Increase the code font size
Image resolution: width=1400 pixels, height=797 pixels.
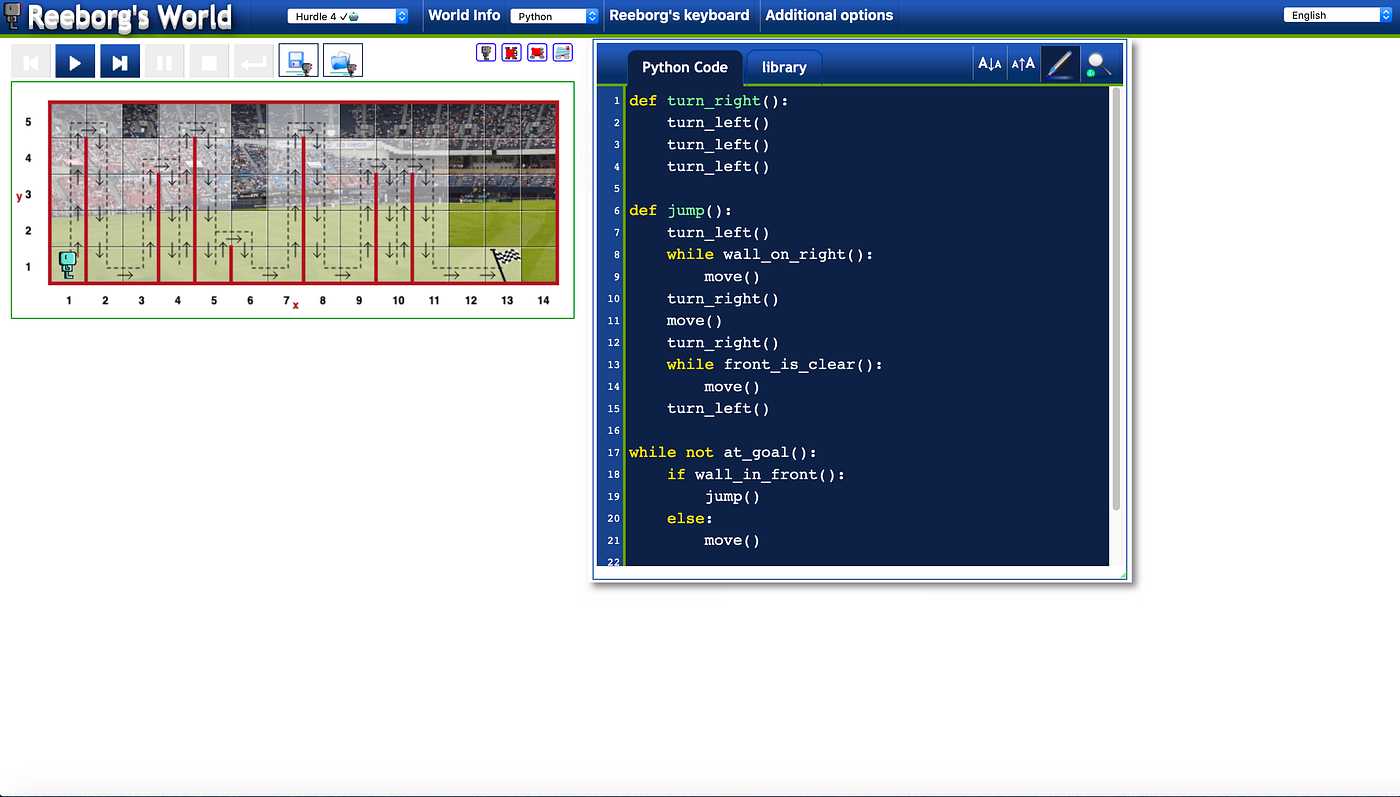1023,63
